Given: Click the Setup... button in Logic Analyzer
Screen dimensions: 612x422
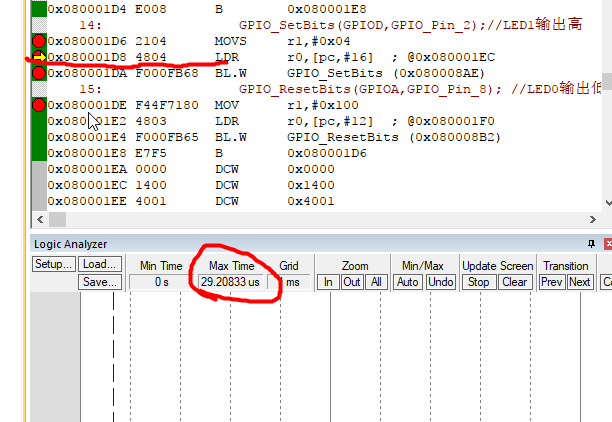Looking at the screenshot, I should (53, 264).
